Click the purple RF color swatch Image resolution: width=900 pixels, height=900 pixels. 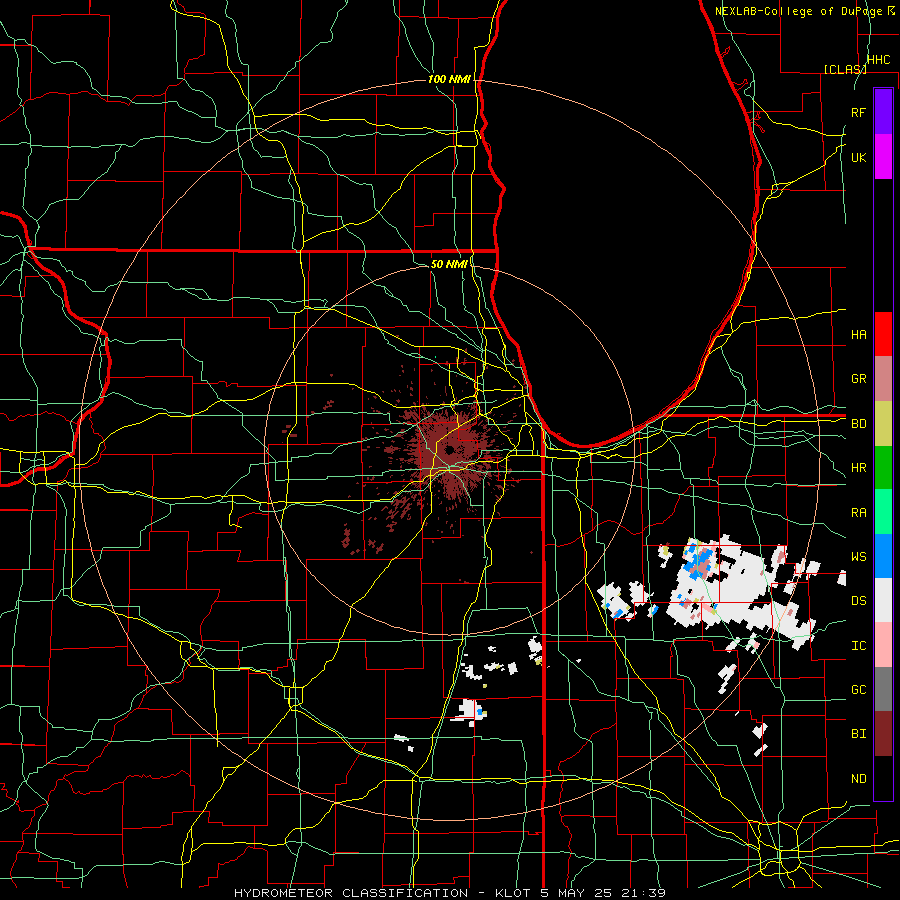883,112
